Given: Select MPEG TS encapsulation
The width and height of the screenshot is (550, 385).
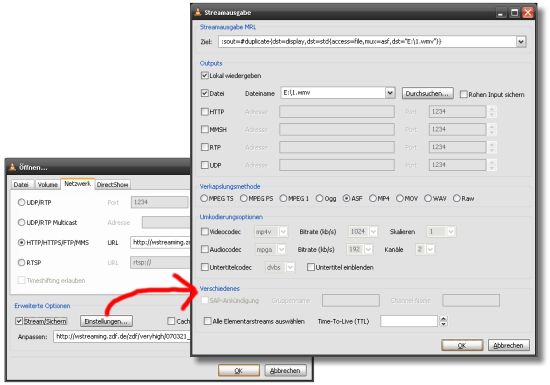Looking at the screenshot, I should (204, 198).
